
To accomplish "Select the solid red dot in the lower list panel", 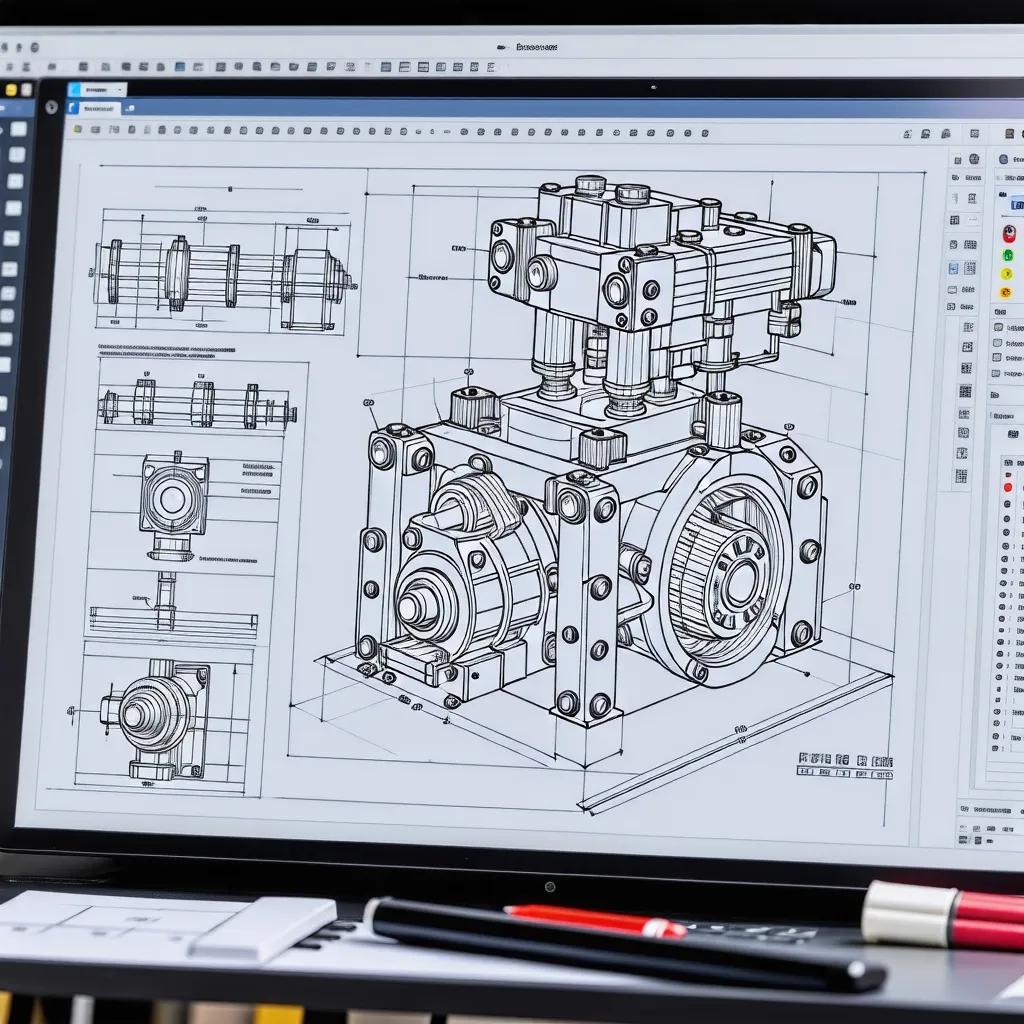I will point(1008,487).
